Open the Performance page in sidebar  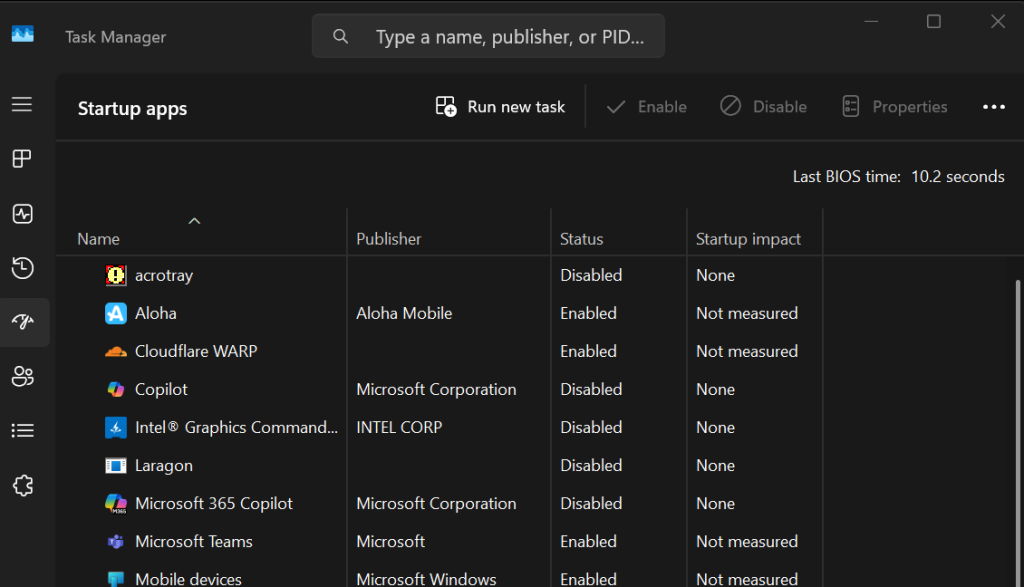point(22,214)
